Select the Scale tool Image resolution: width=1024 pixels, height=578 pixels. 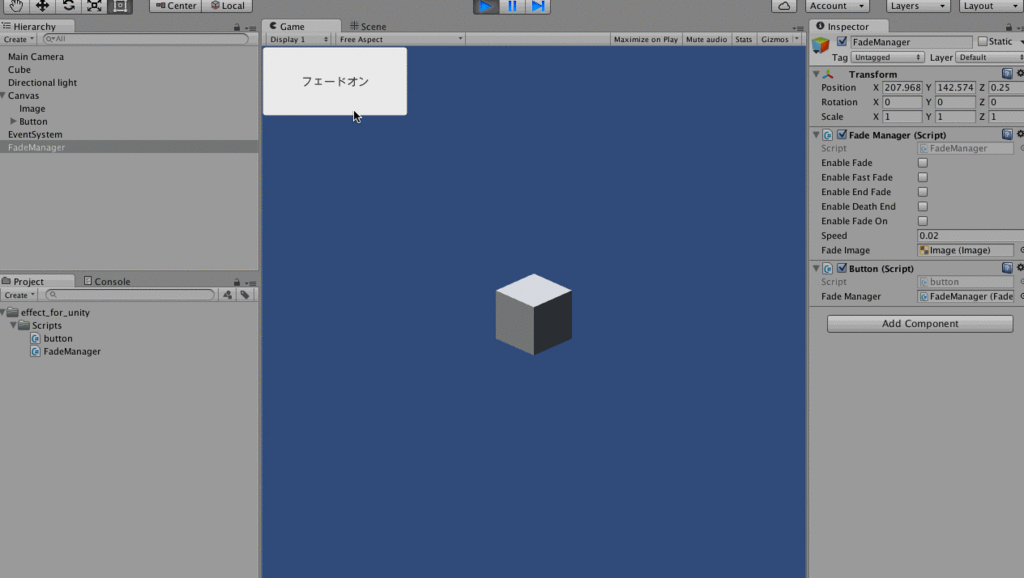tap(92, 6)
